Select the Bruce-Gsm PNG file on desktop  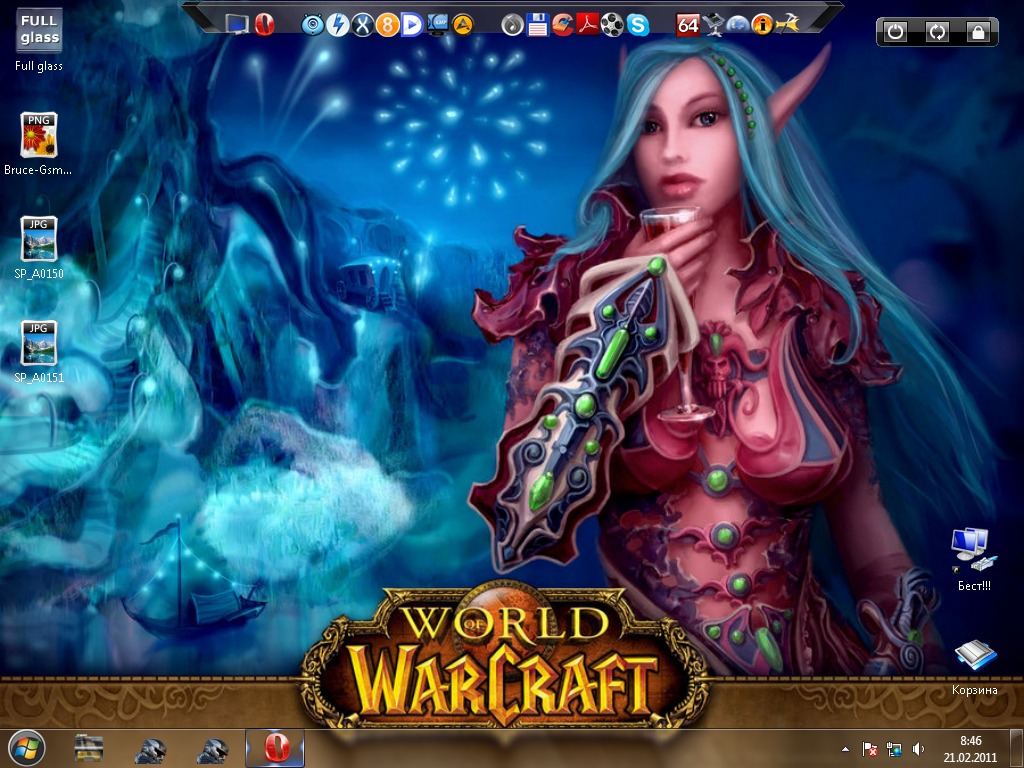click(x=39, y=144)
